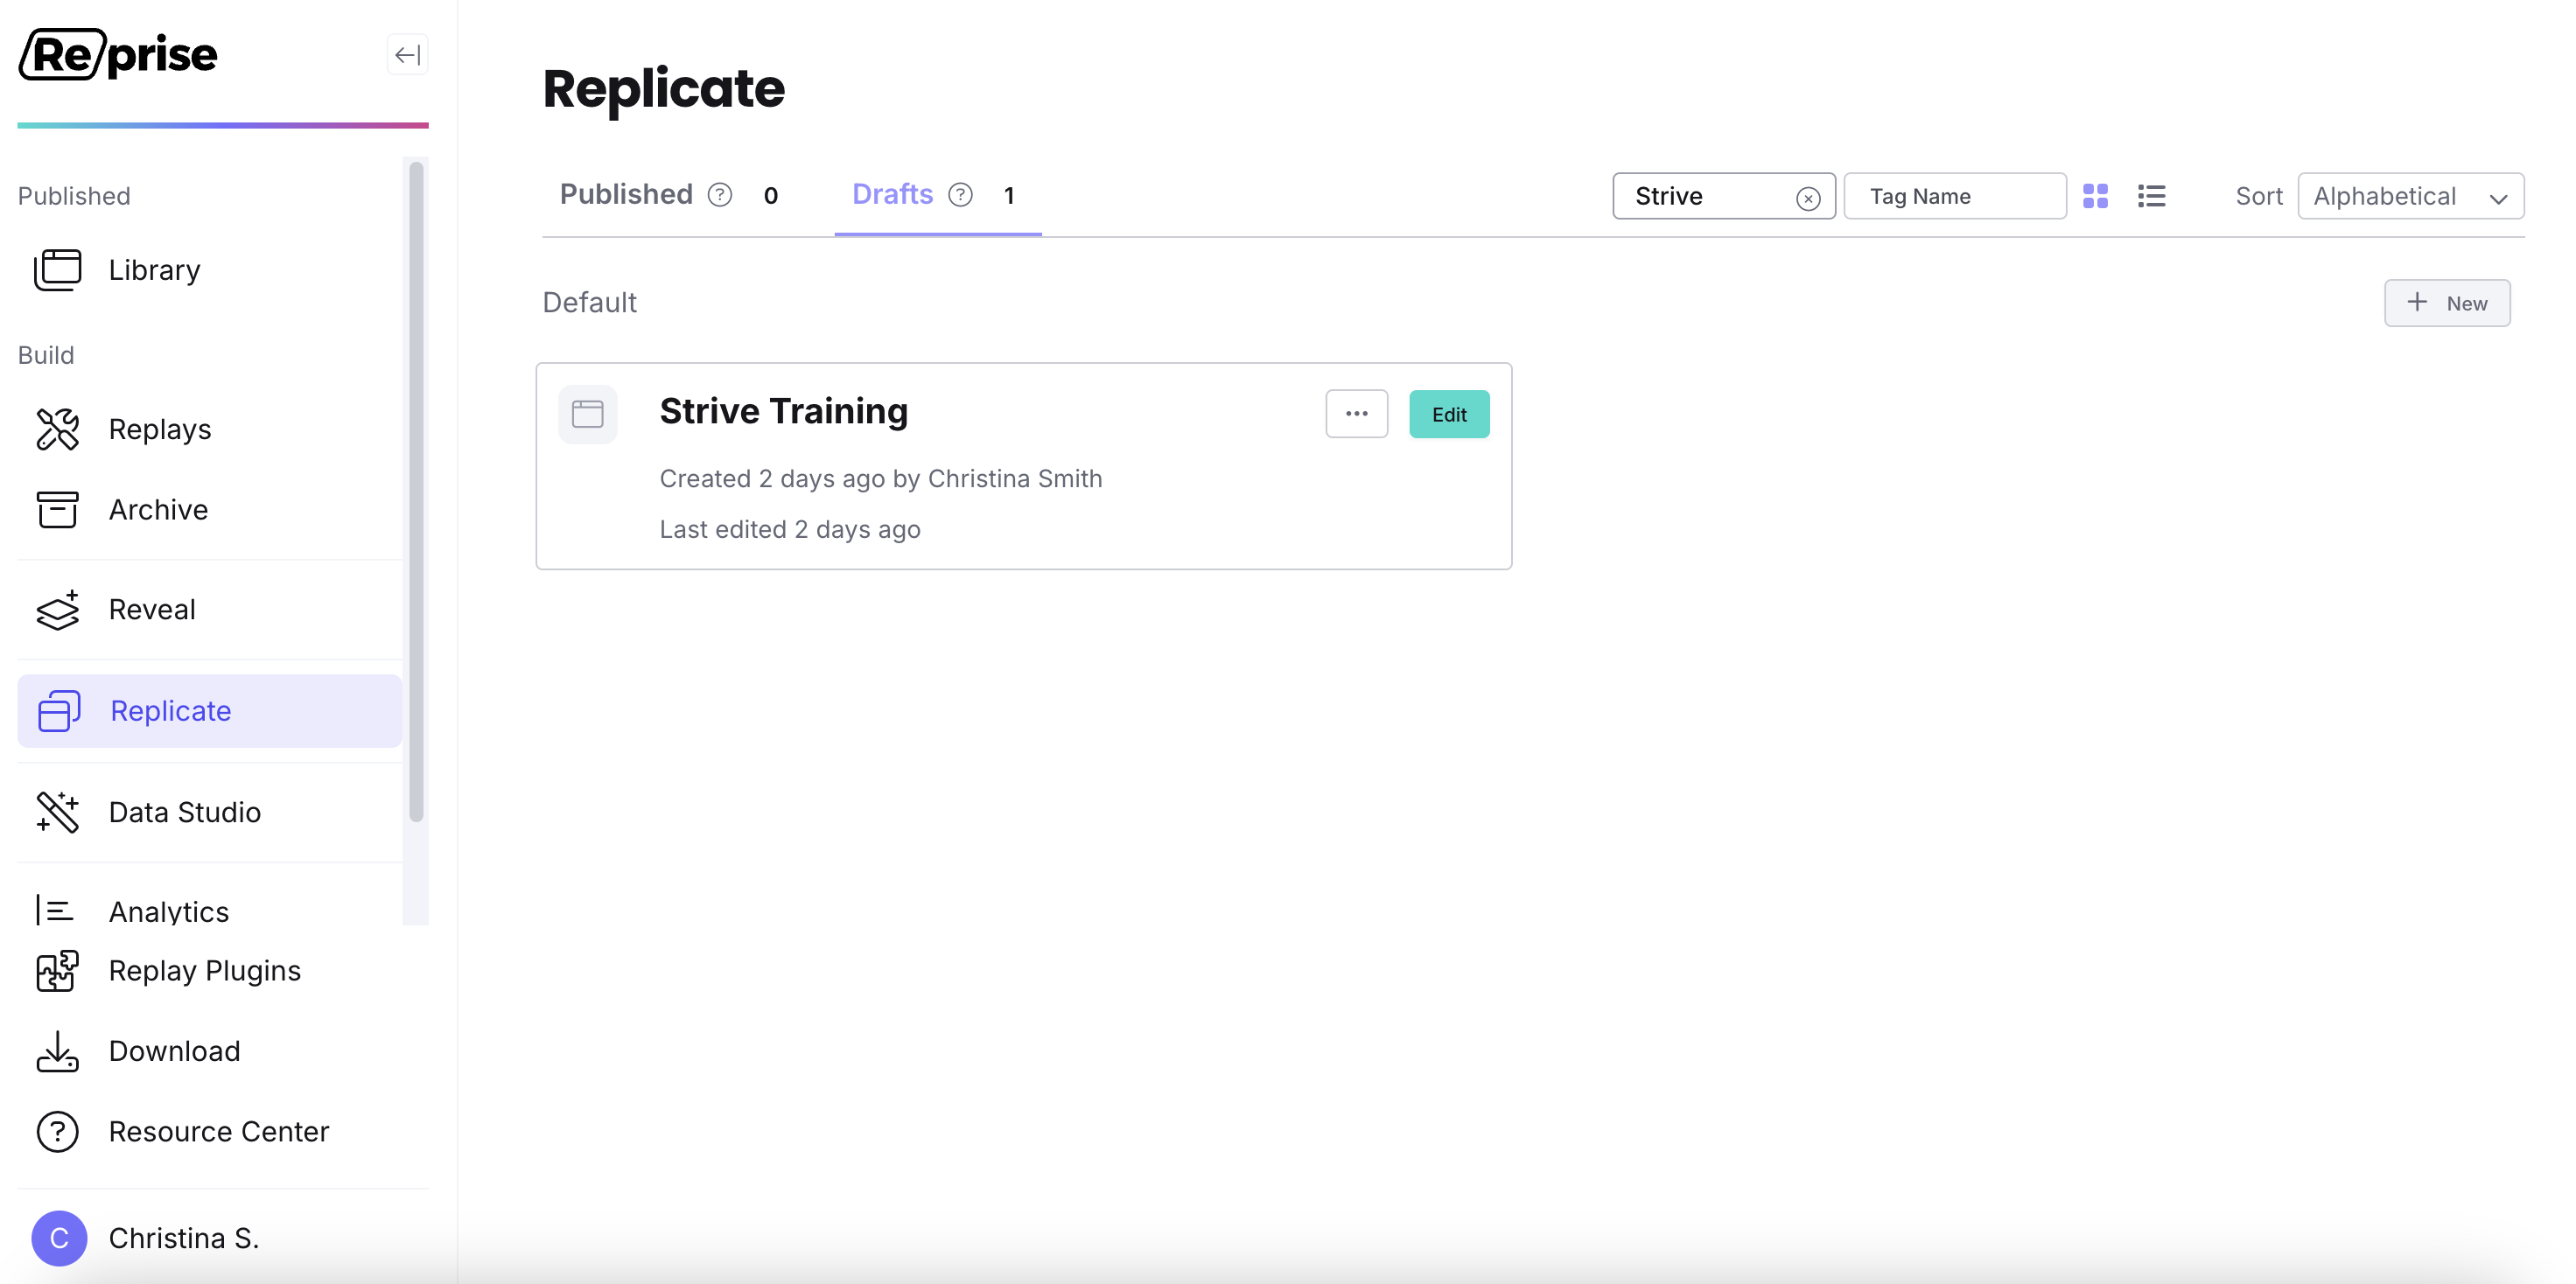The image size is (2576, 1284).
Task: Switch to the Published tab
Action: [x=626, y=194]
